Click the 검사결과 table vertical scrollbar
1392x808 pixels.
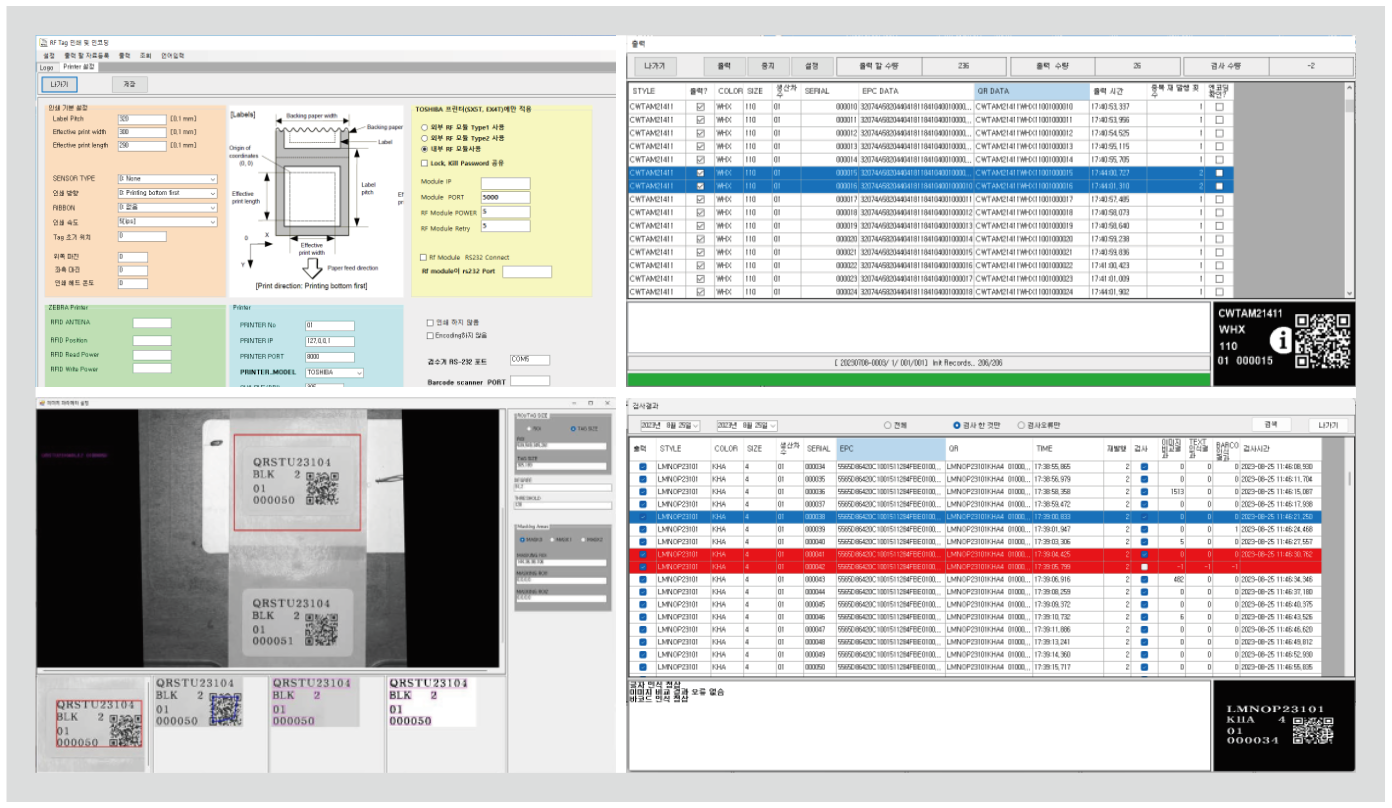click(1349, 559)
